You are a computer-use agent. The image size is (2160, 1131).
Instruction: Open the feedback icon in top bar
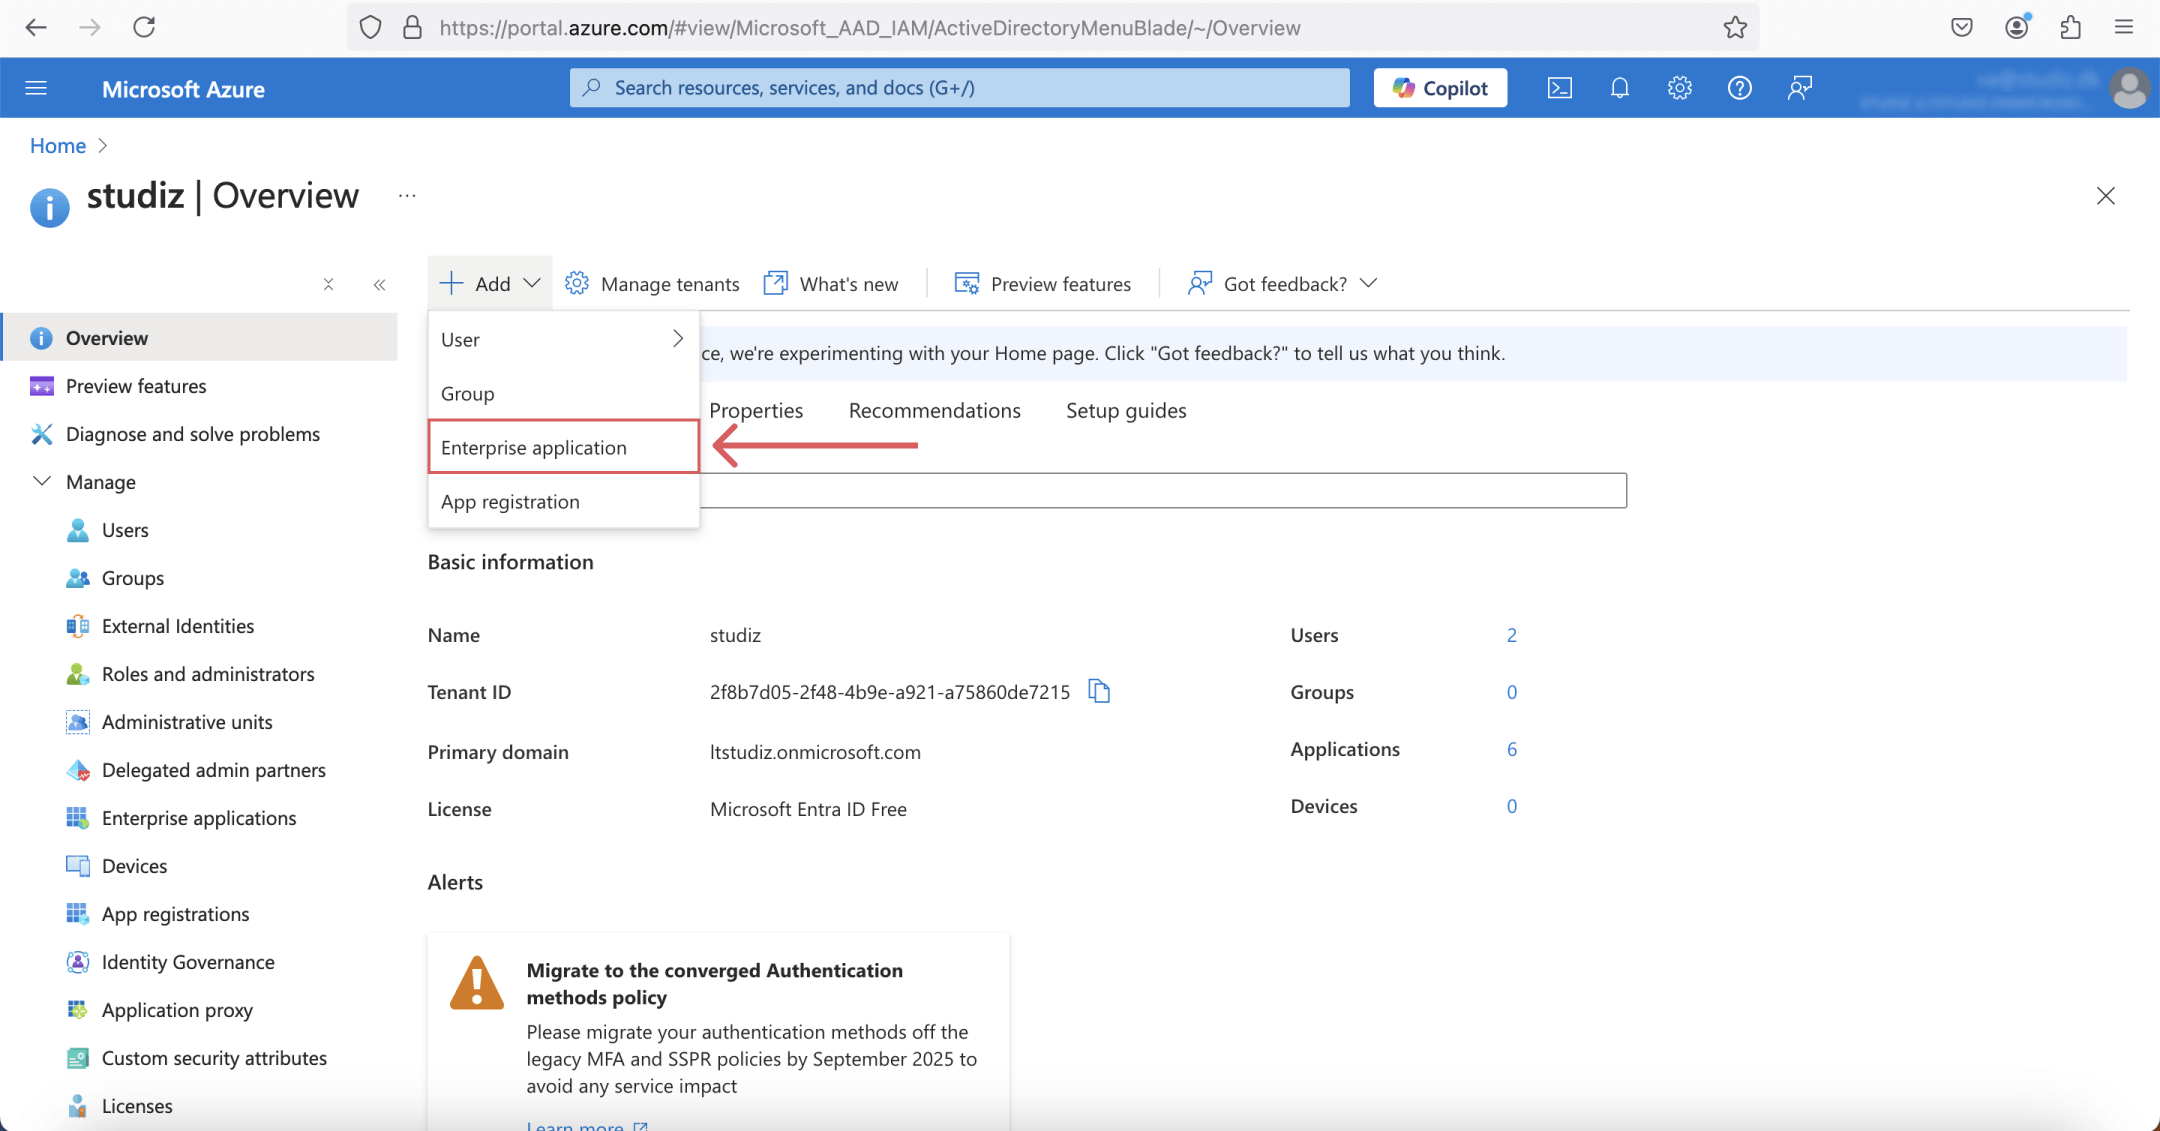click(x=1800, y=88)
